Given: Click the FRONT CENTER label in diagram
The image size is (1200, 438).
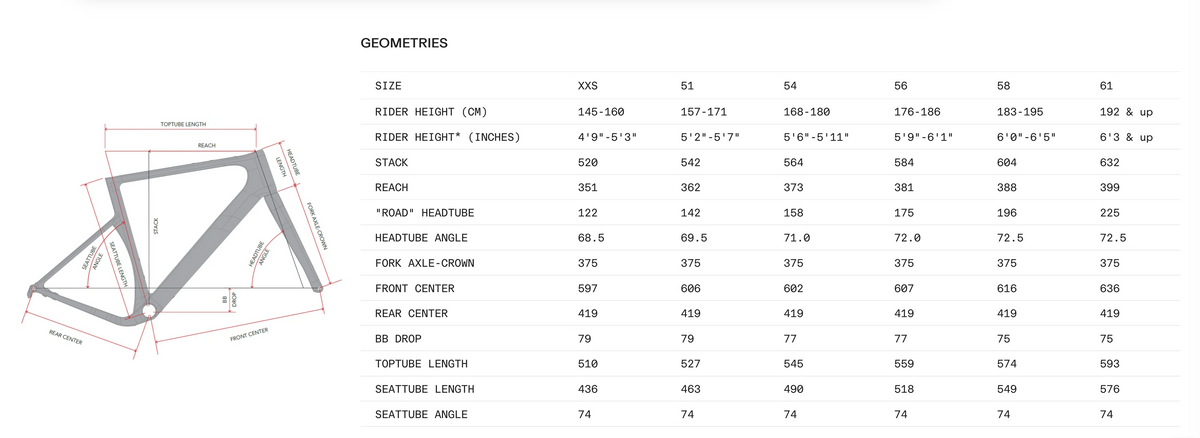Looking at the screenshot, I should coord(249,334).
